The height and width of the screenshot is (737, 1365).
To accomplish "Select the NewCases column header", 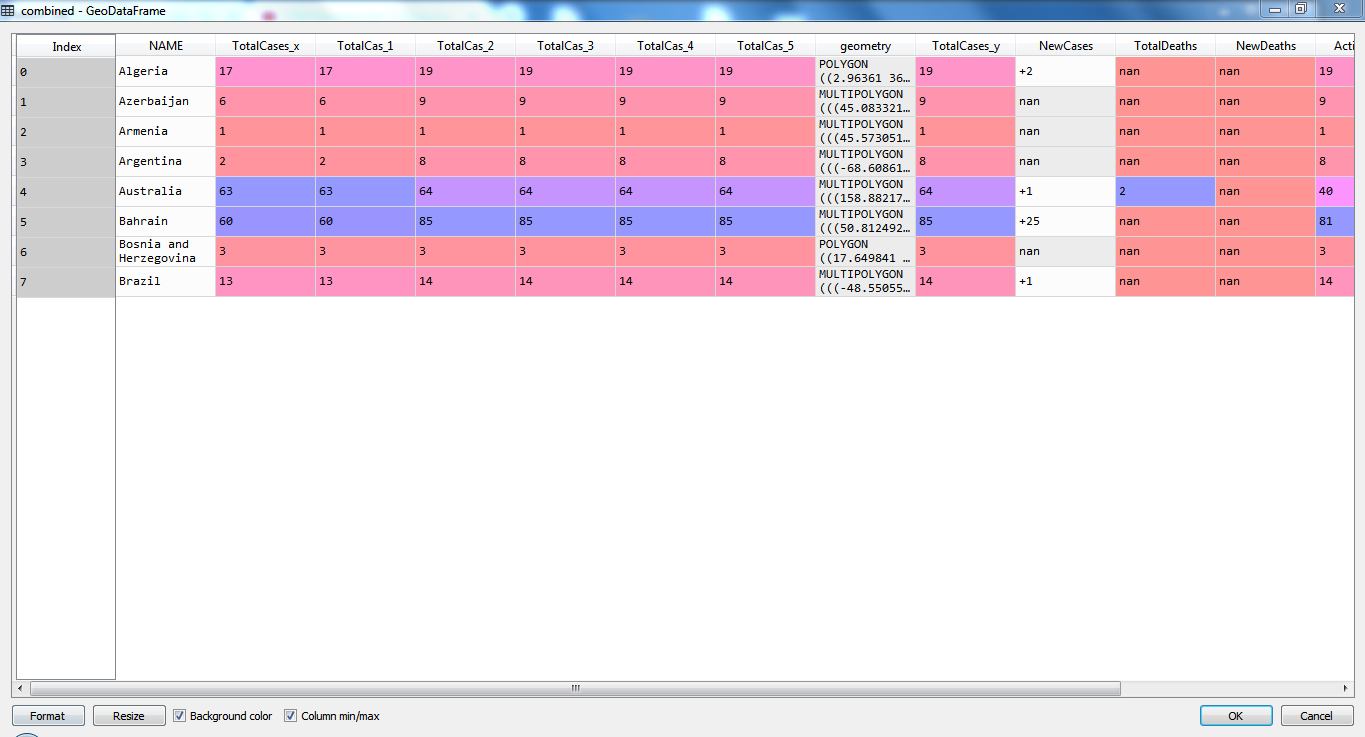I will (1066, 46).
